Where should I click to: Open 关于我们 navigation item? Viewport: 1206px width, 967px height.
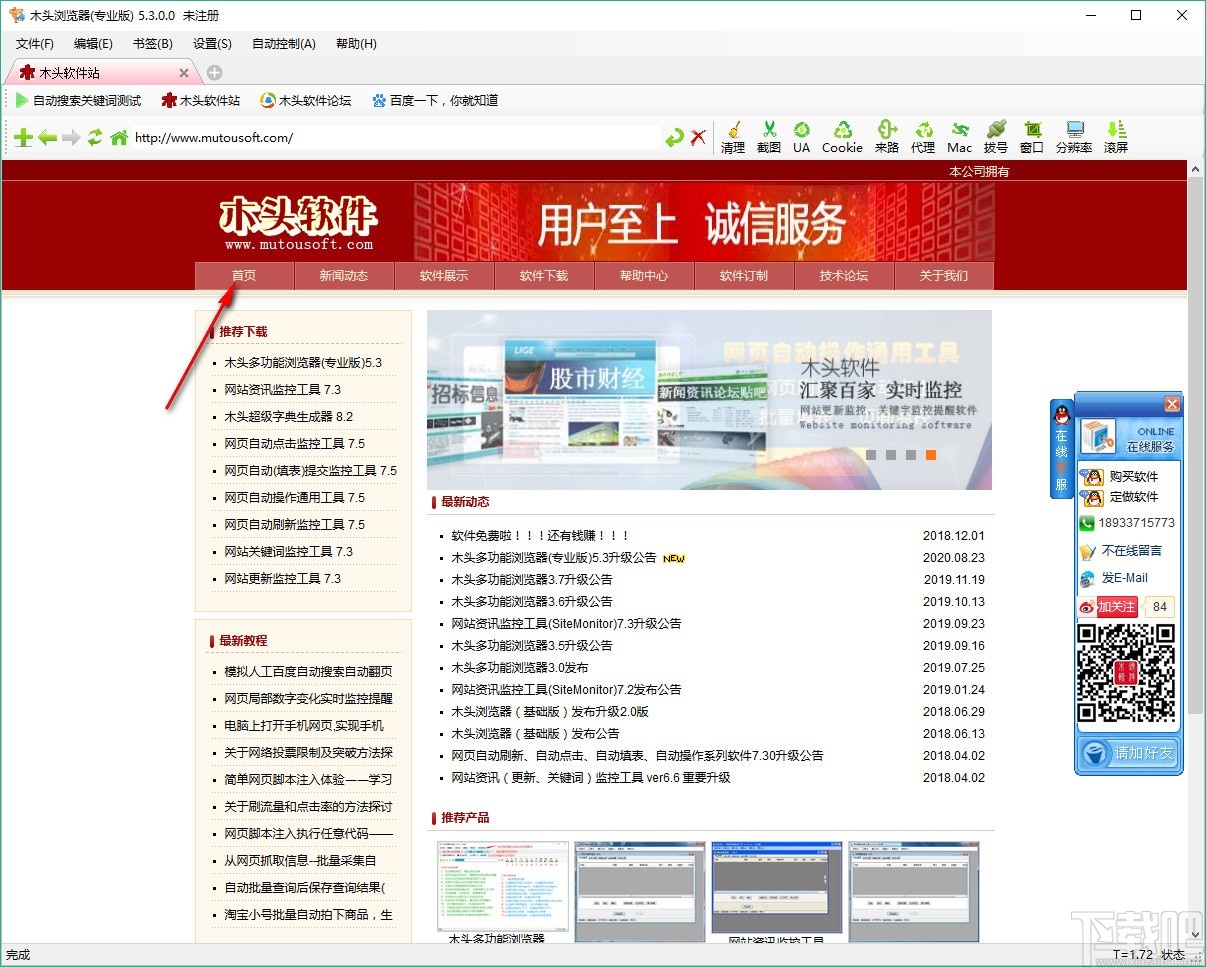[944, 276]
